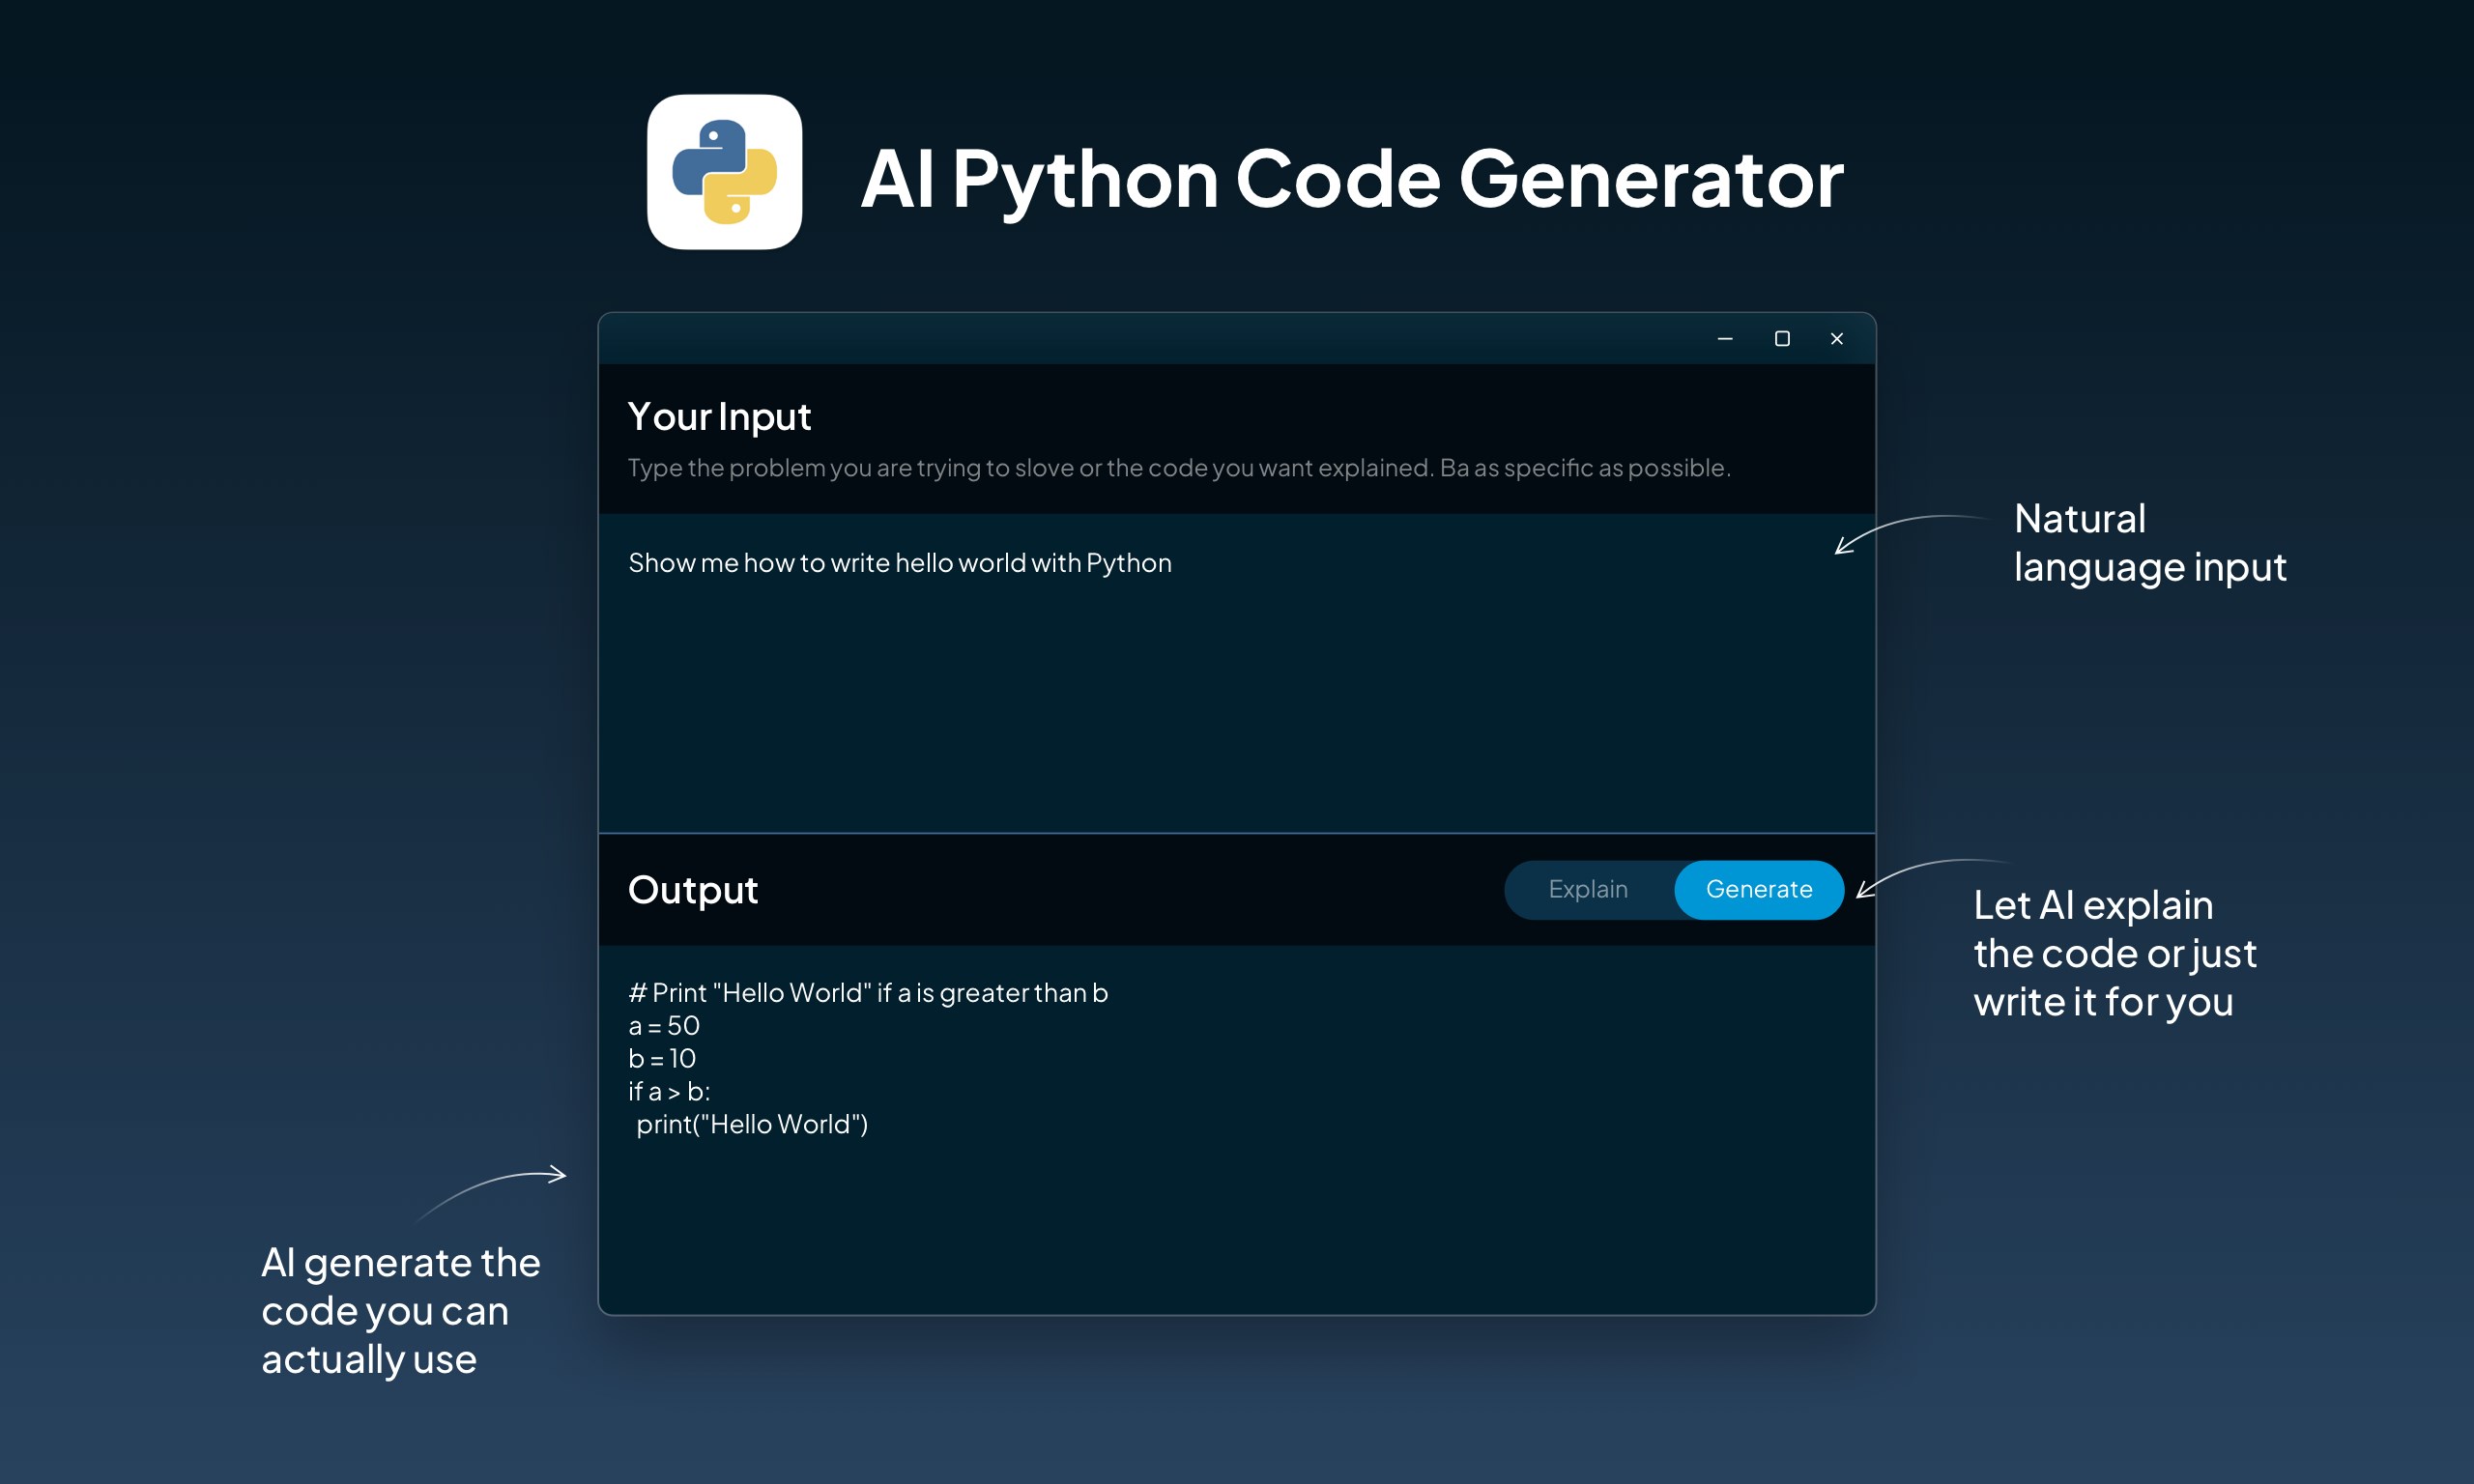
Task: Switch output mode to Explain
Action: tap(1588, 889)
